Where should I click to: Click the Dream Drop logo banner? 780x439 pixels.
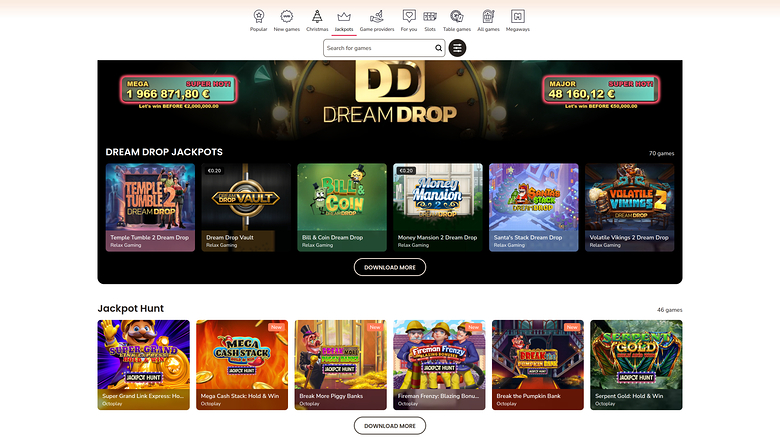point(390,92)
